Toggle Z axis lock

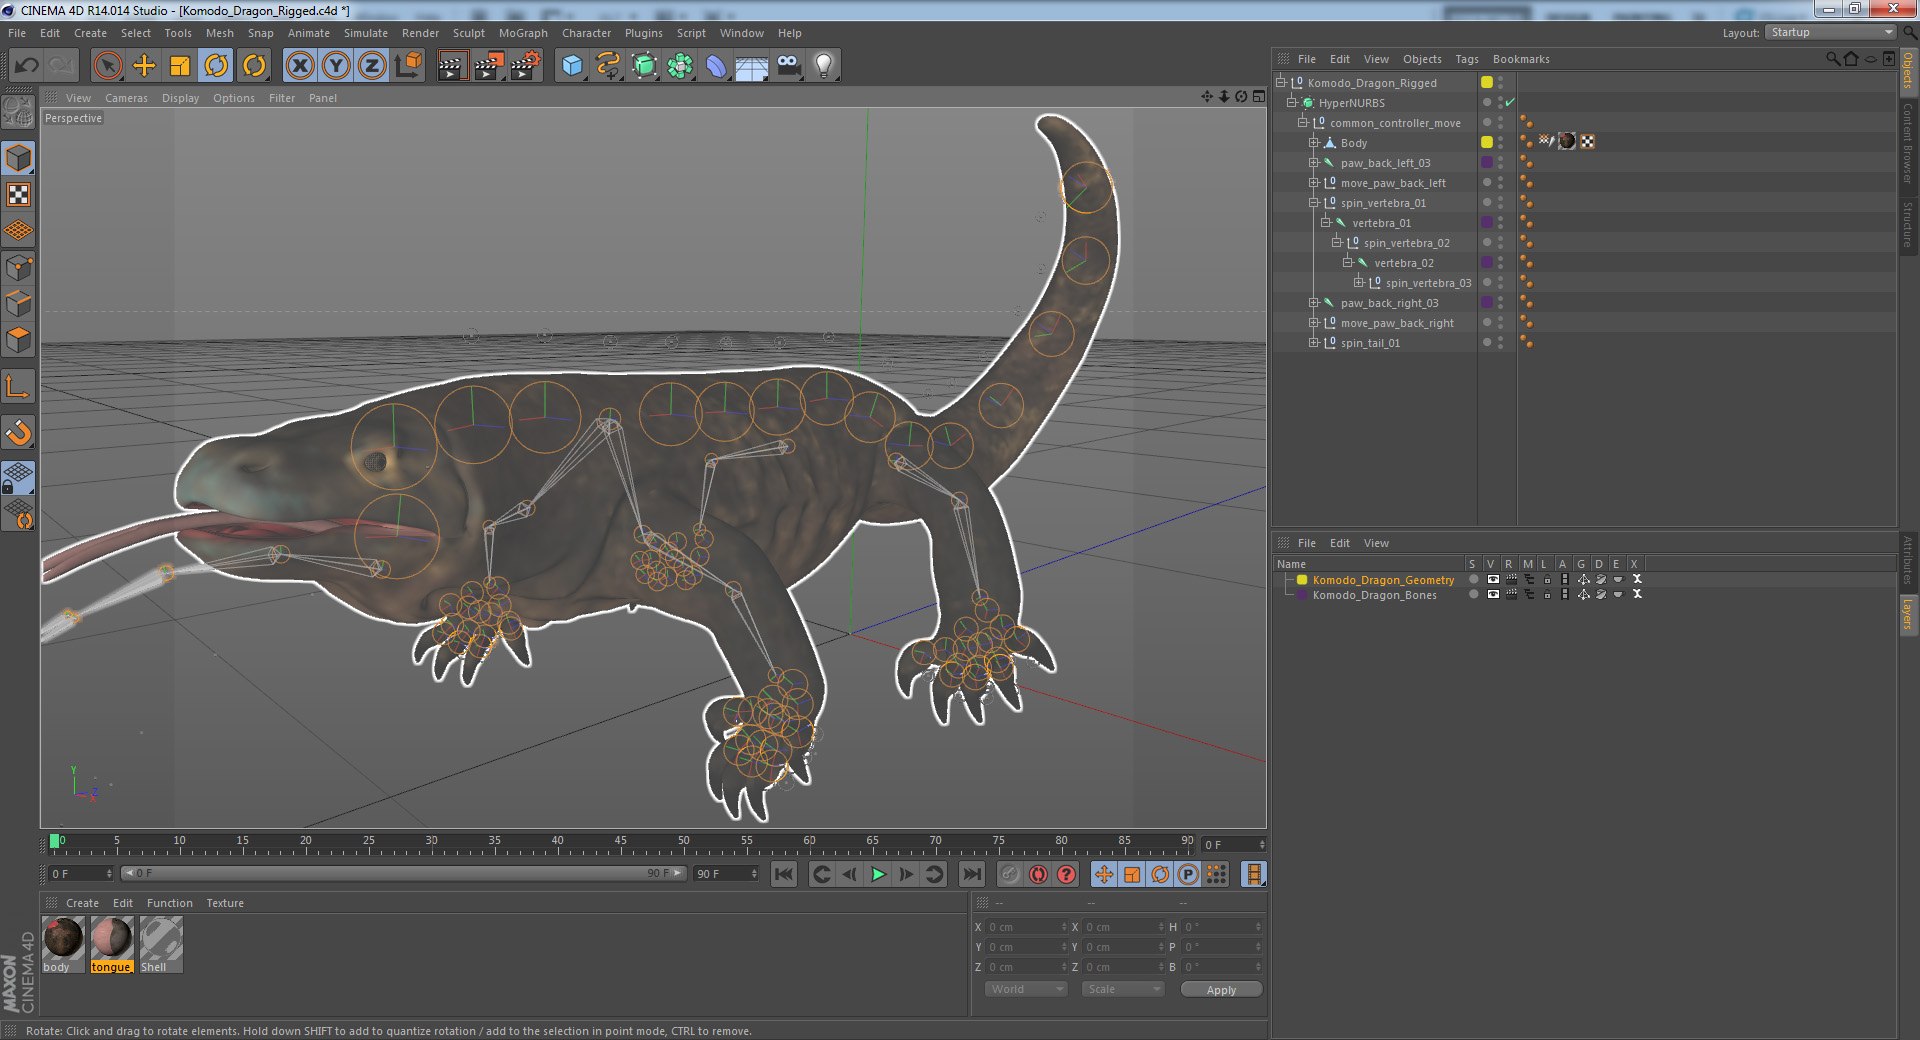372,66
